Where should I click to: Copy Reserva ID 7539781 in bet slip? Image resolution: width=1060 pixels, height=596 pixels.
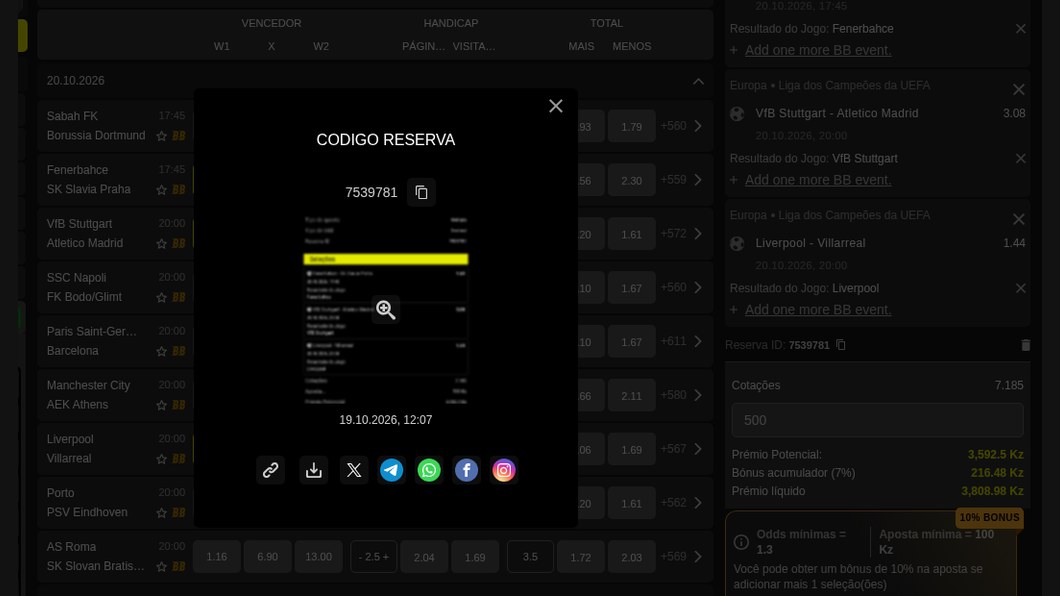coord(841,345)
